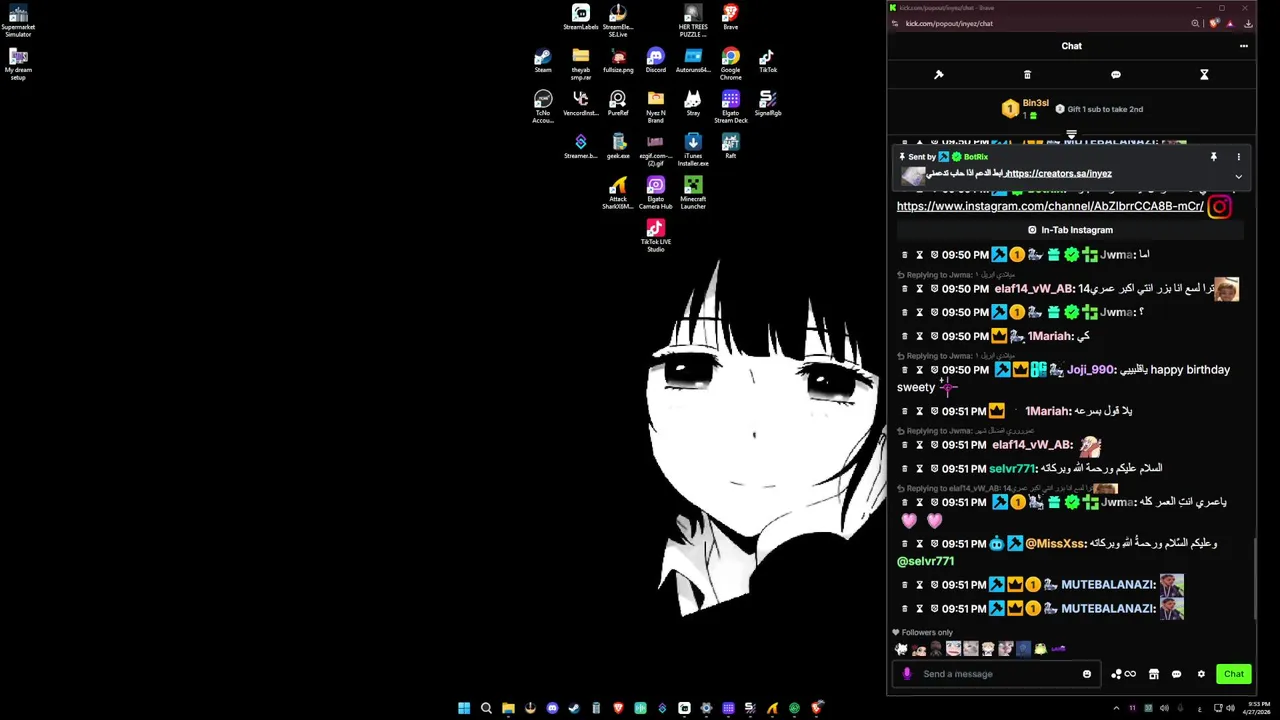The width and height of the screenshot is (1280, 720).
Task: Open the emoji picker in message box
Action: 1087,674
